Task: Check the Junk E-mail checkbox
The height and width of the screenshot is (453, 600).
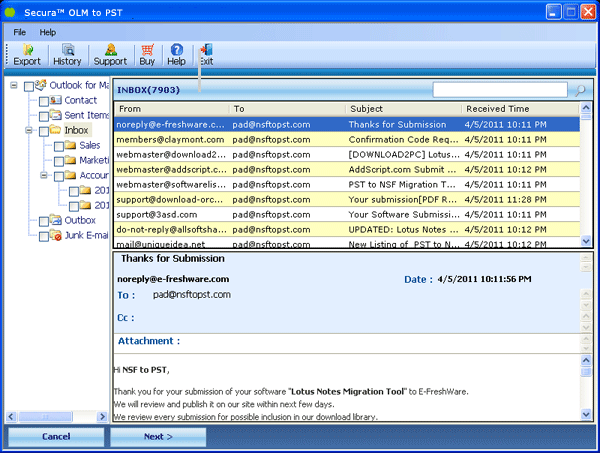Action: pos(44,236)
